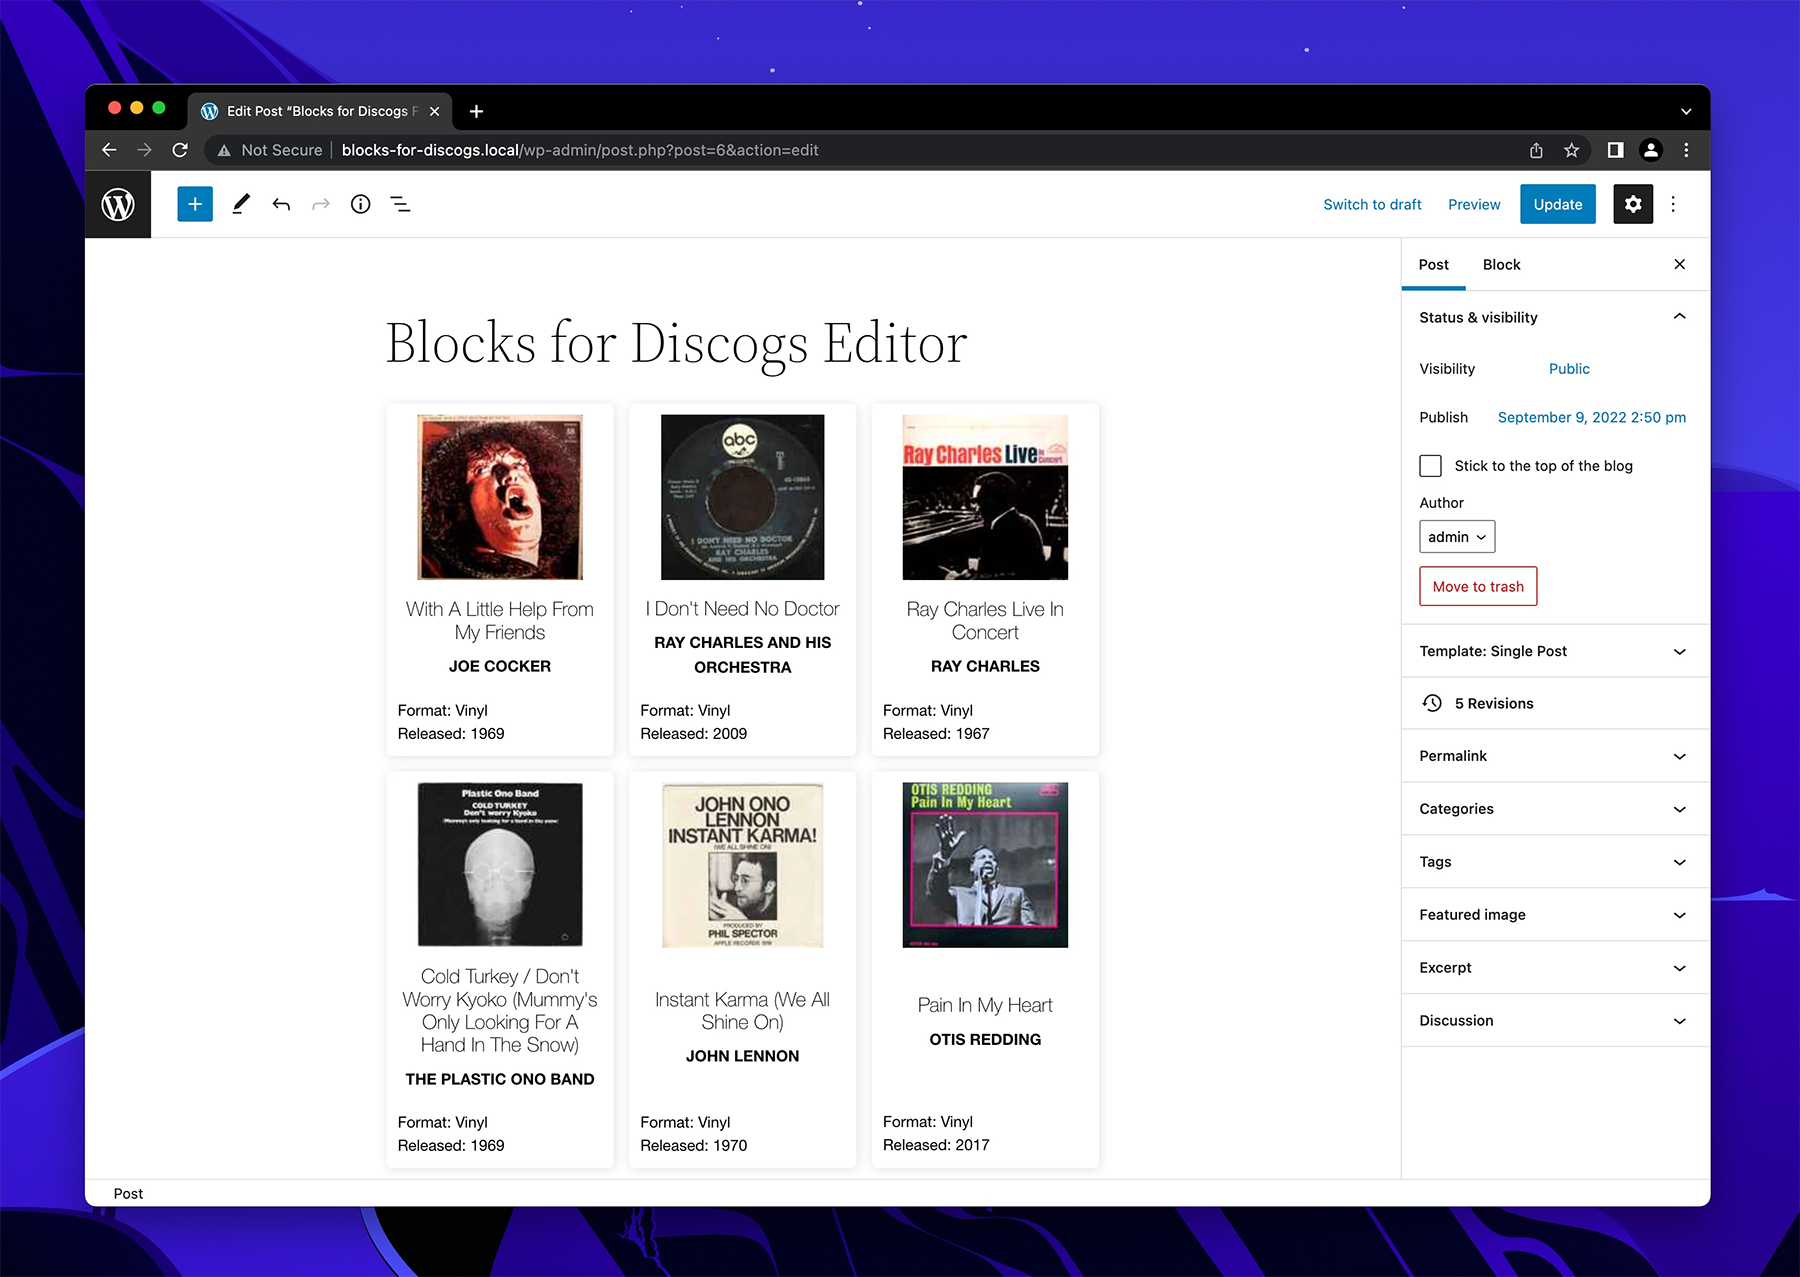Click the WordPress logo icon
Image resolution: width=1800 pixels, height=1277 pixels.
(x=118, y=205)
